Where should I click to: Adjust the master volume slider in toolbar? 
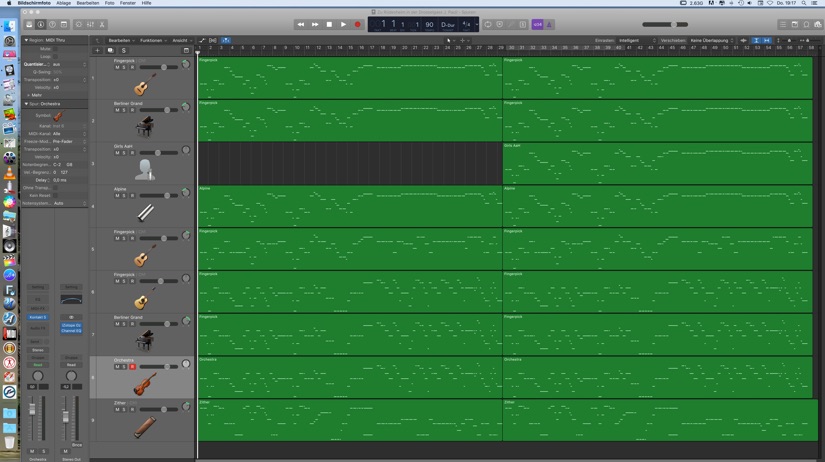coord(665,24)
